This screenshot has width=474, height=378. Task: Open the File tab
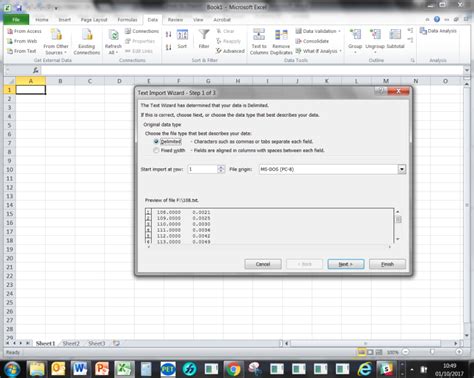tap(16, 20)
